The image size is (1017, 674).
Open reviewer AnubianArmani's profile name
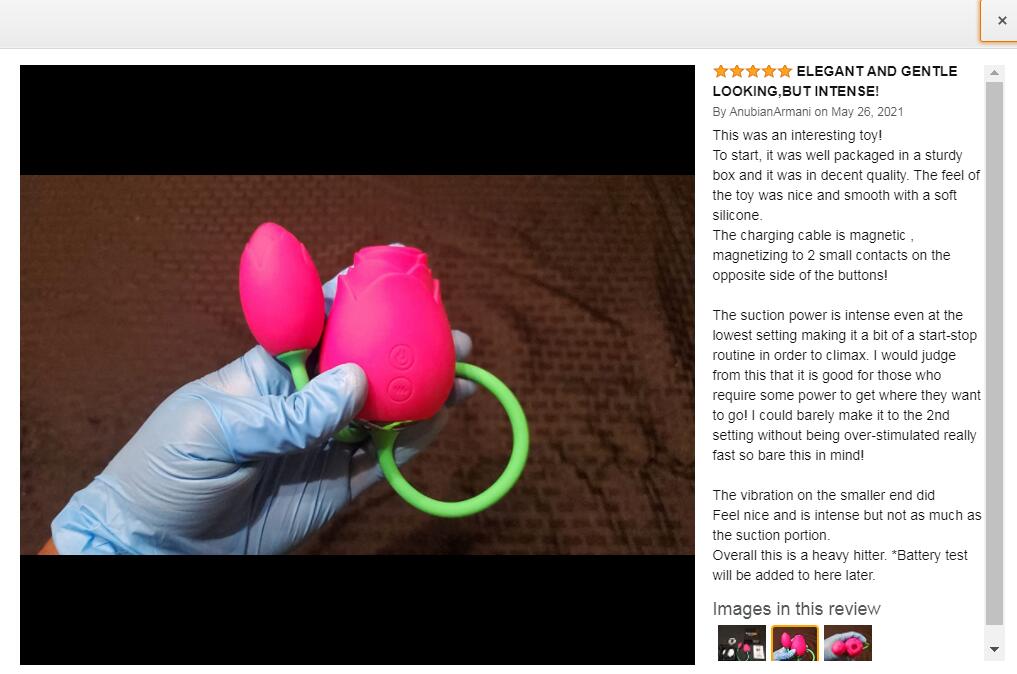click(x=770, y=112)
